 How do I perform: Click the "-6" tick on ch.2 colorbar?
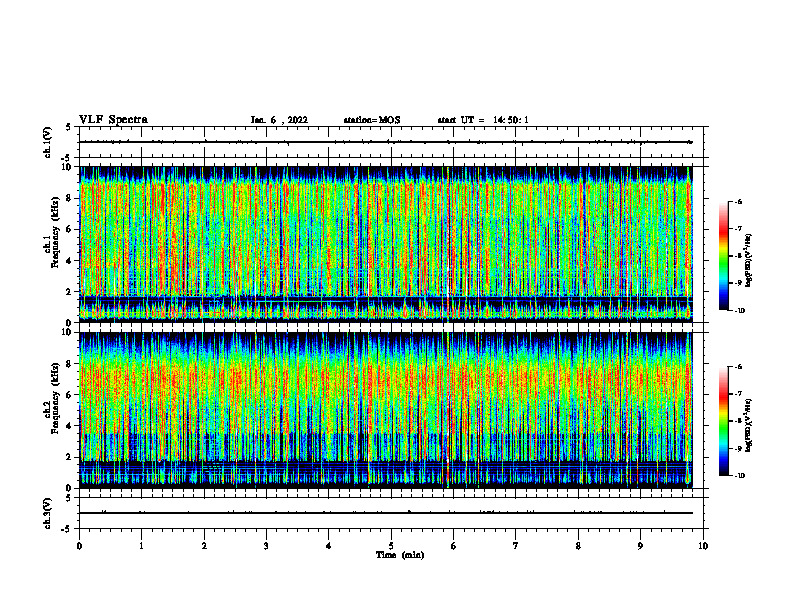pos(738,367)
